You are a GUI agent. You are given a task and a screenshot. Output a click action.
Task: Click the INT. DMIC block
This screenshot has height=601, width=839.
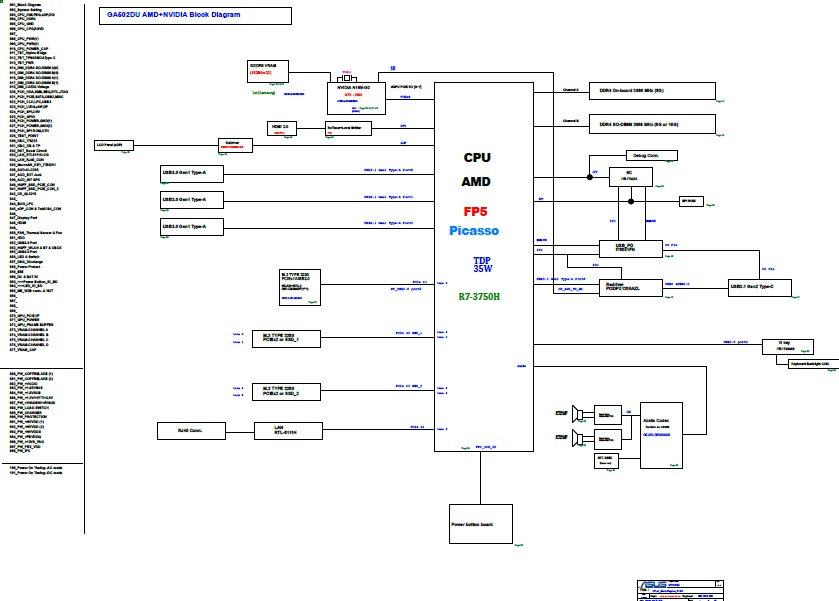606,460
